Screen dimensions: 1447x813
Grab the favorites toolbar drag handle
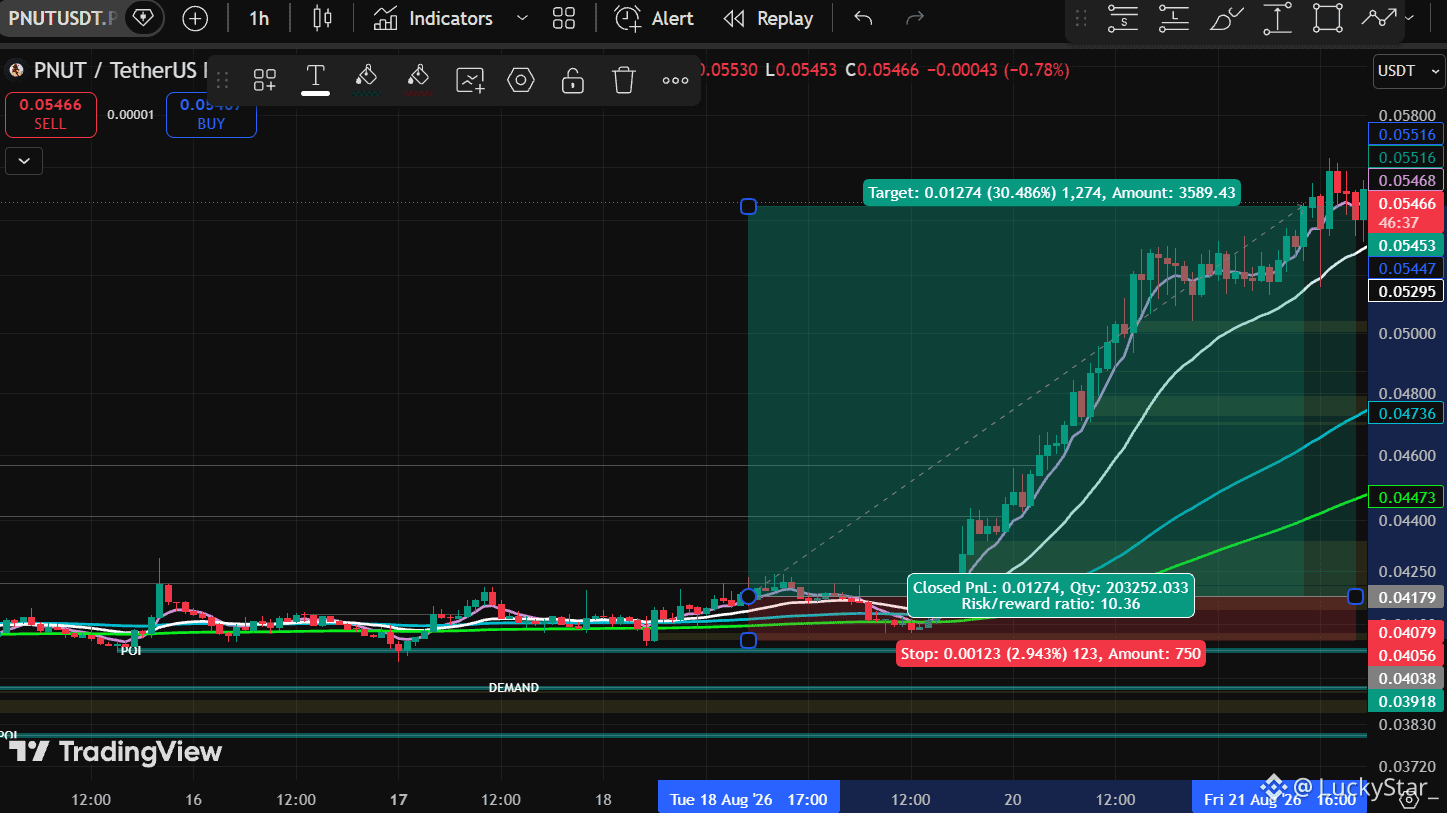tap(1080, 18)
